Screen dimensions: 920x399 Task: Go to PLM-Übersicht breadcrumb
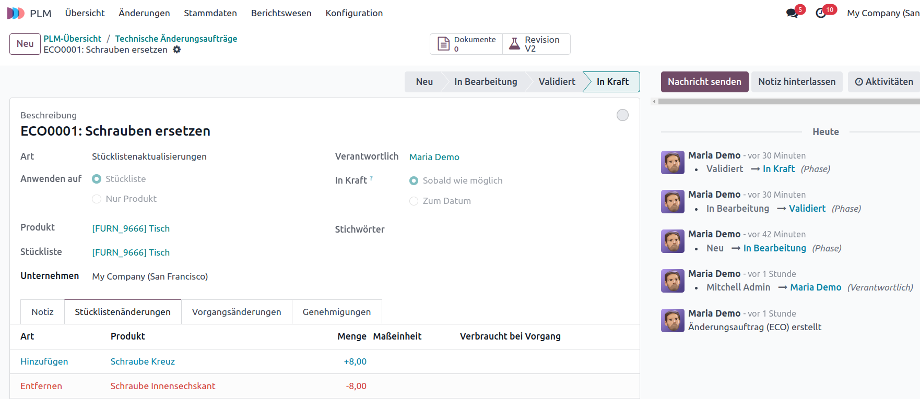[x=72, y=39]
